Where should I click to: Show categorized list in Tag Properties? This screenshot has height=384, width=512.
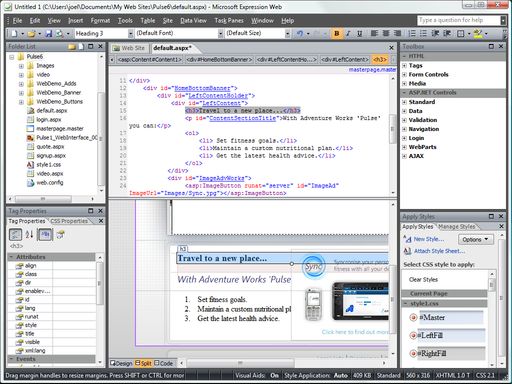[x=15, y=235]
